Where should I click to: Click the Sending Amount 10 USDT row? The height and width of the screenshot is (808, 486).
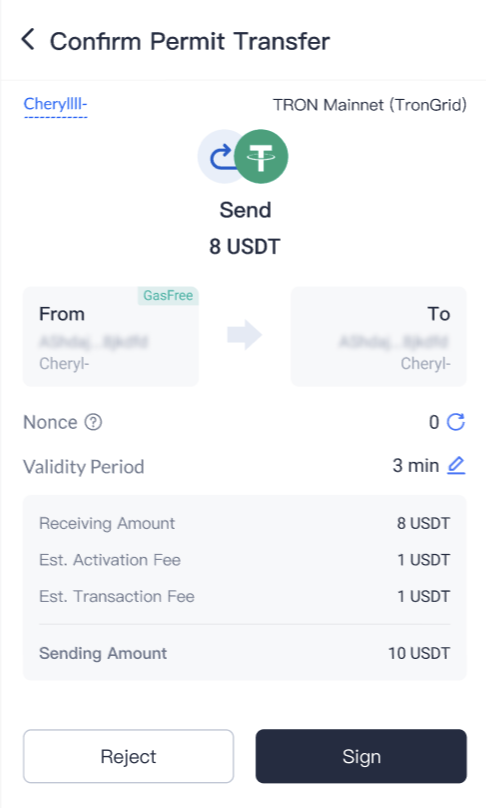click(x=245, y=653)
